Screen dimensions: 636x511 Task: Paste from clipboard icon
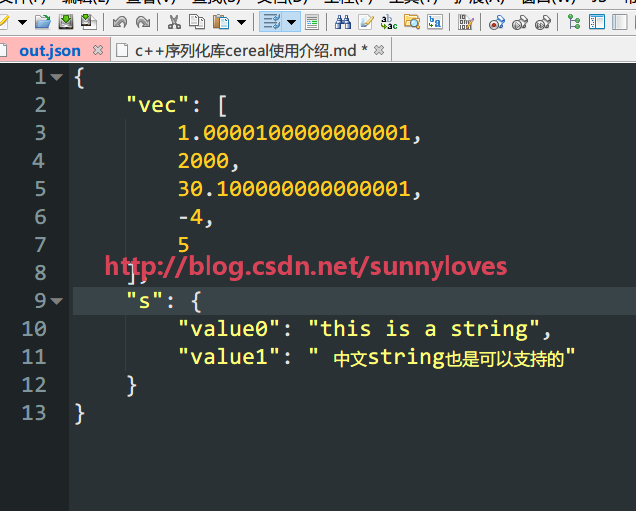pos(221,22)
